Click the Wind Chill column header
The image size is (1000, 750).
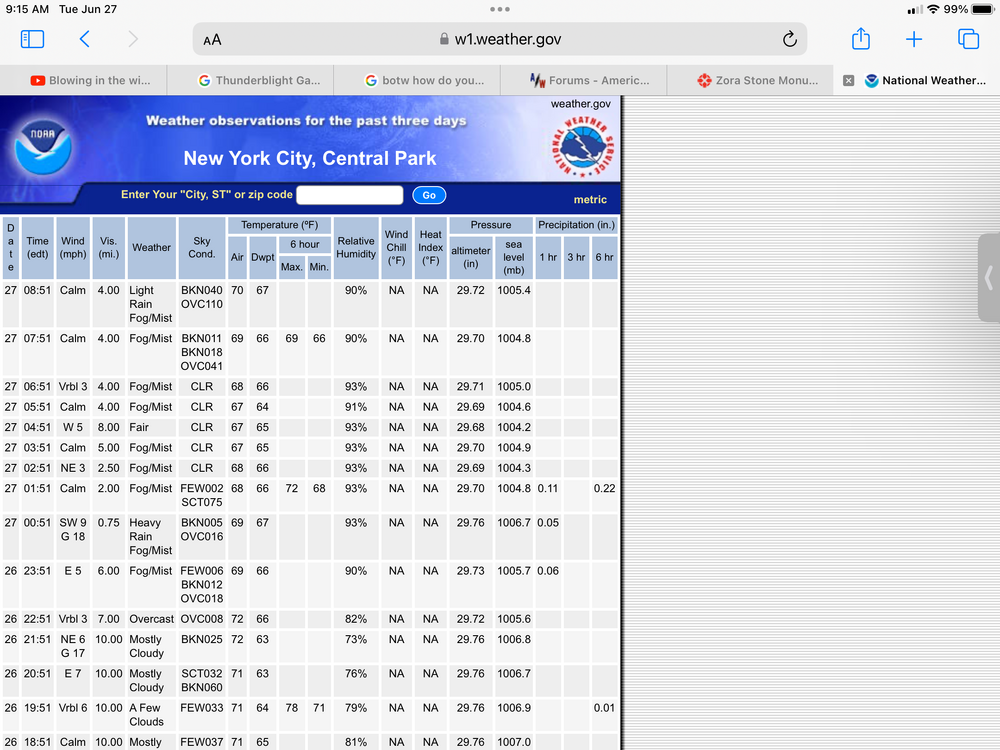pos(396,247)
